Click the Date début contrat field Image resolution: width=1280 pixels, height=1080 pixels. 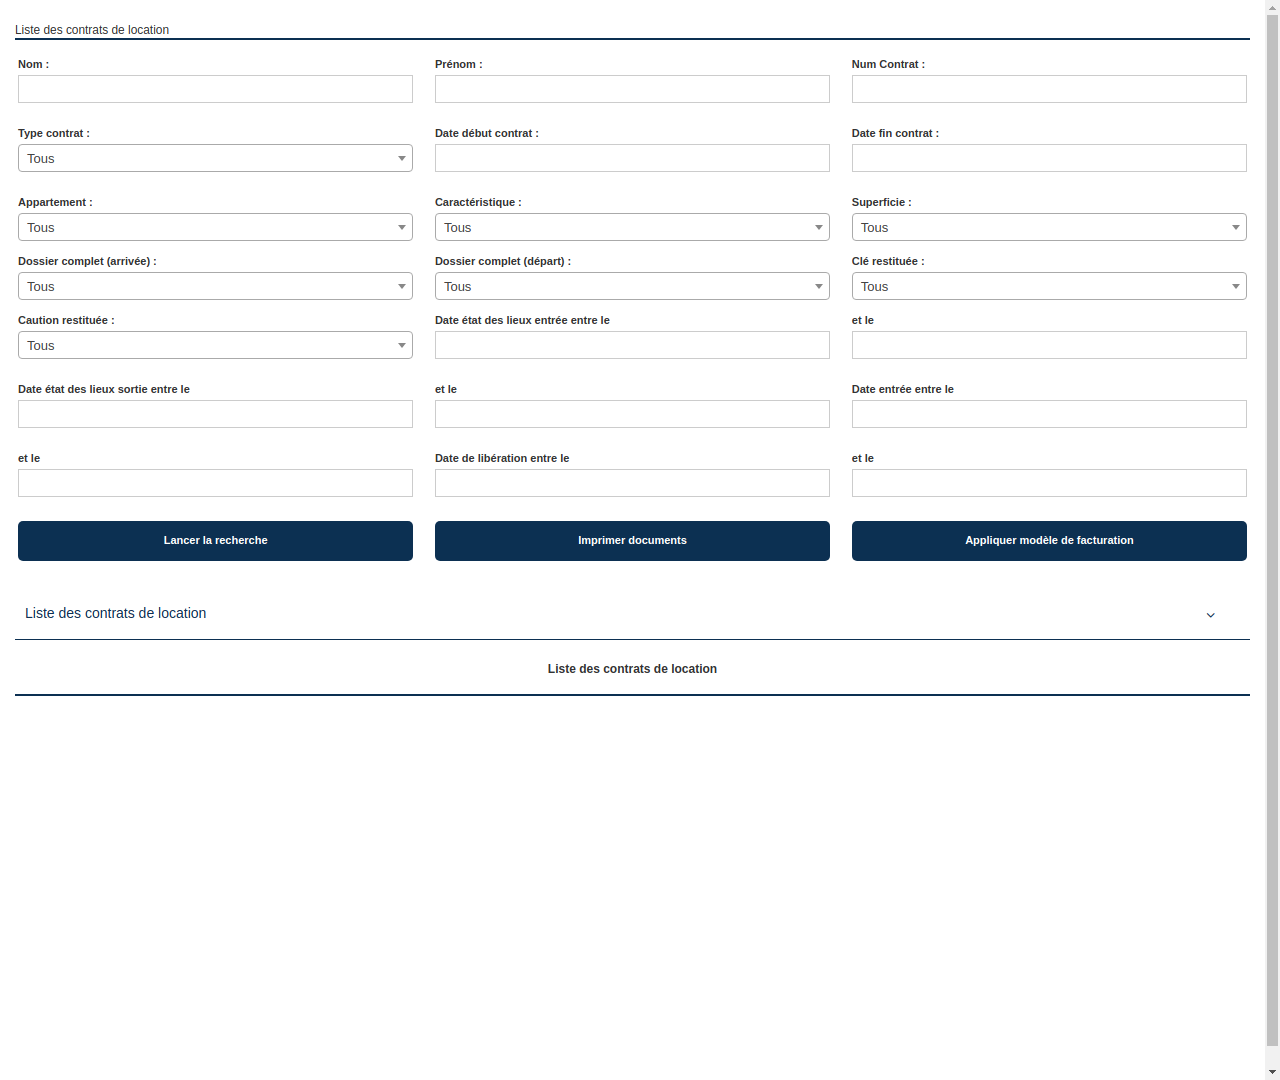click(x=632, y=158)
